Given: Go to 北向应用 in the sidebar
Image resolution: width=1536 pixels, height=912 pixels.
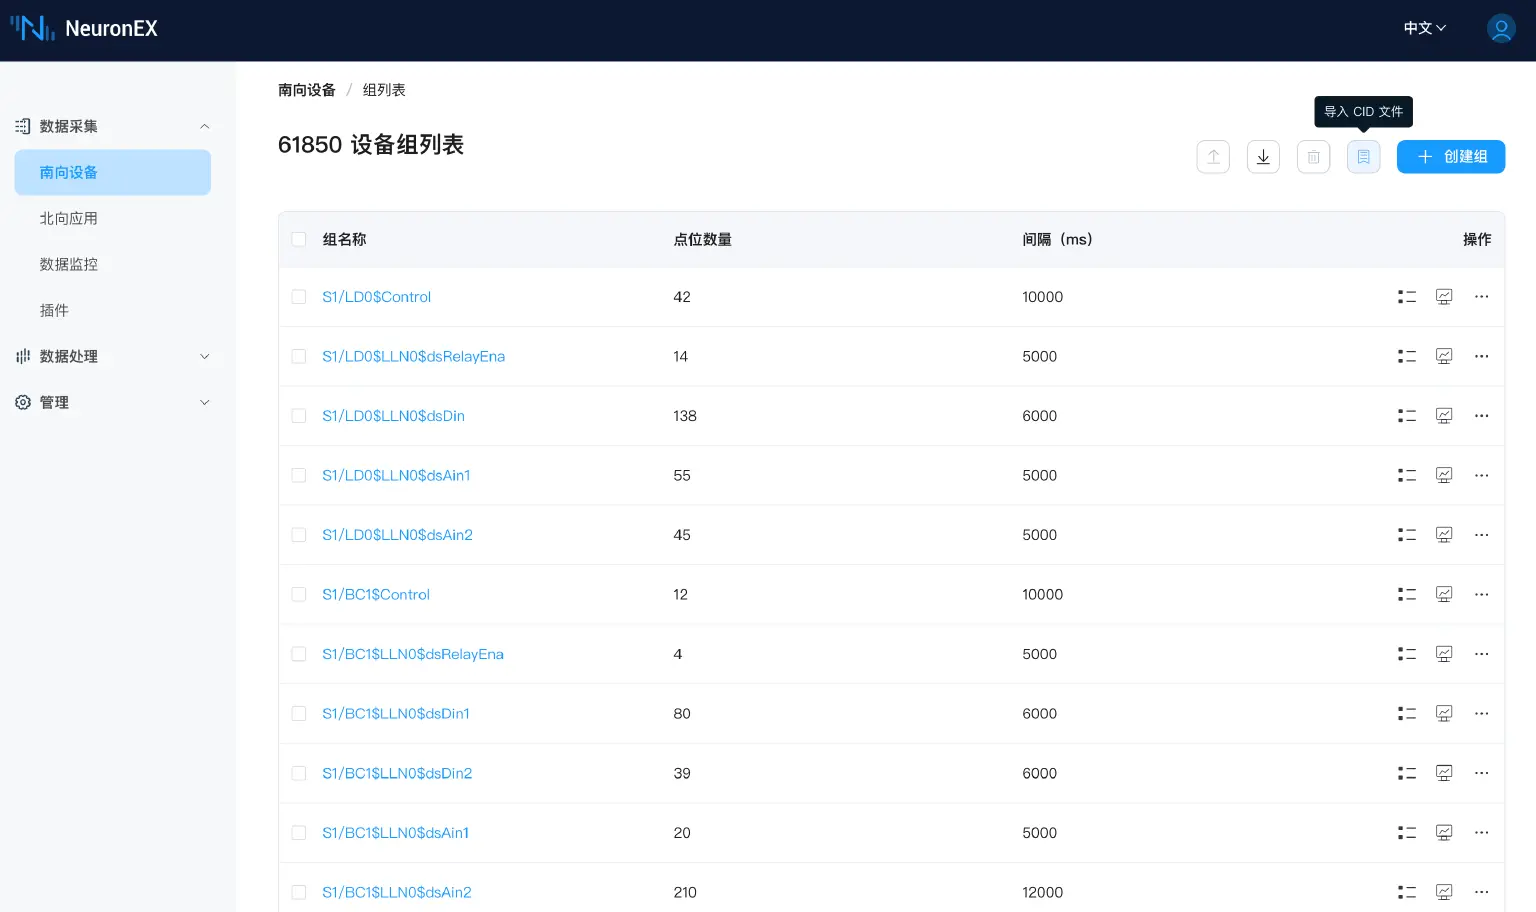Looking at the screenshot, I should point(69,218).
